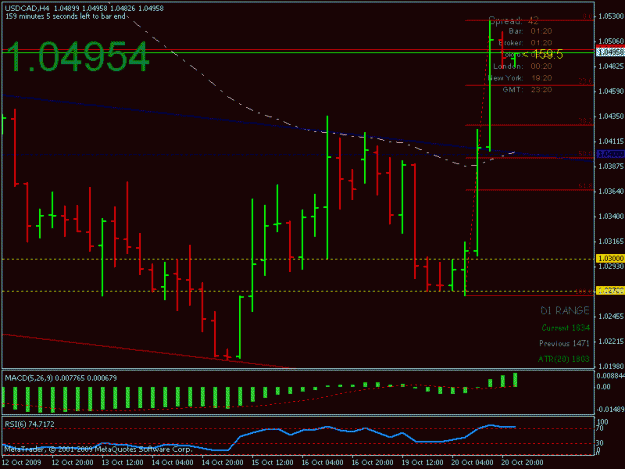Click the Fibonacci 23.6 level label
625x469 pixels.
click(586, 82)
